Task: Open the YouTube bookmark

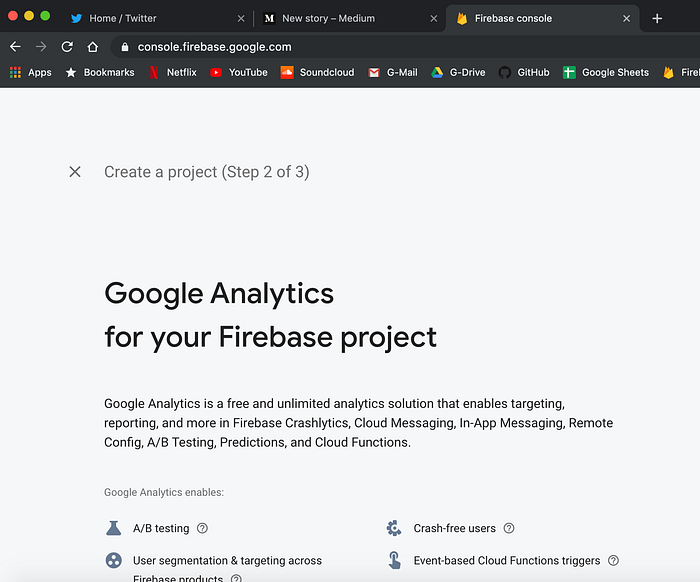Action: 239,72
